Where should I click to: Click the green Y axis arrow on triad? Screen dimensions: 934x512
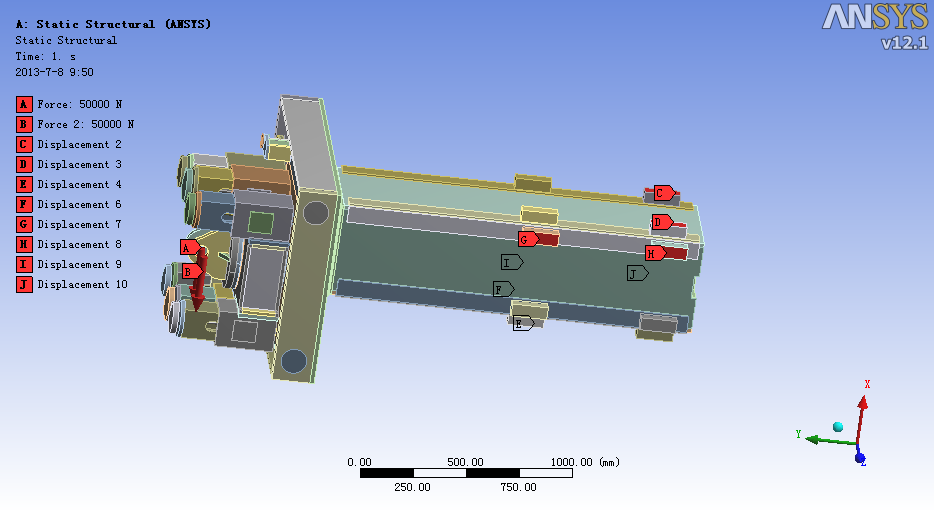(x=812, y=439)
